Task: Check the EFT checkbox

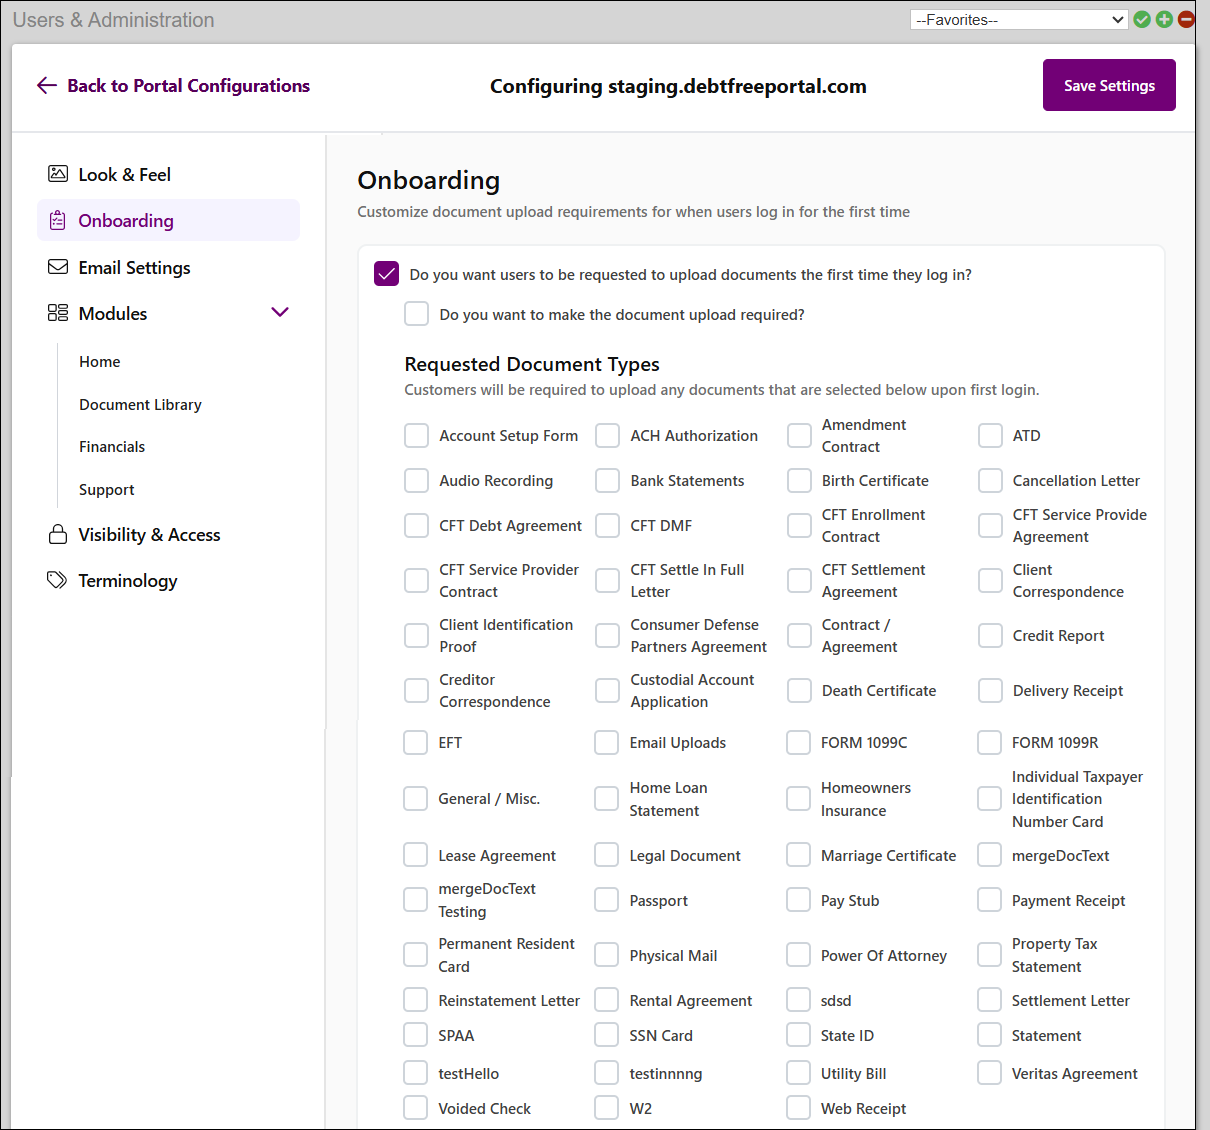Action: tap(416, 743)
